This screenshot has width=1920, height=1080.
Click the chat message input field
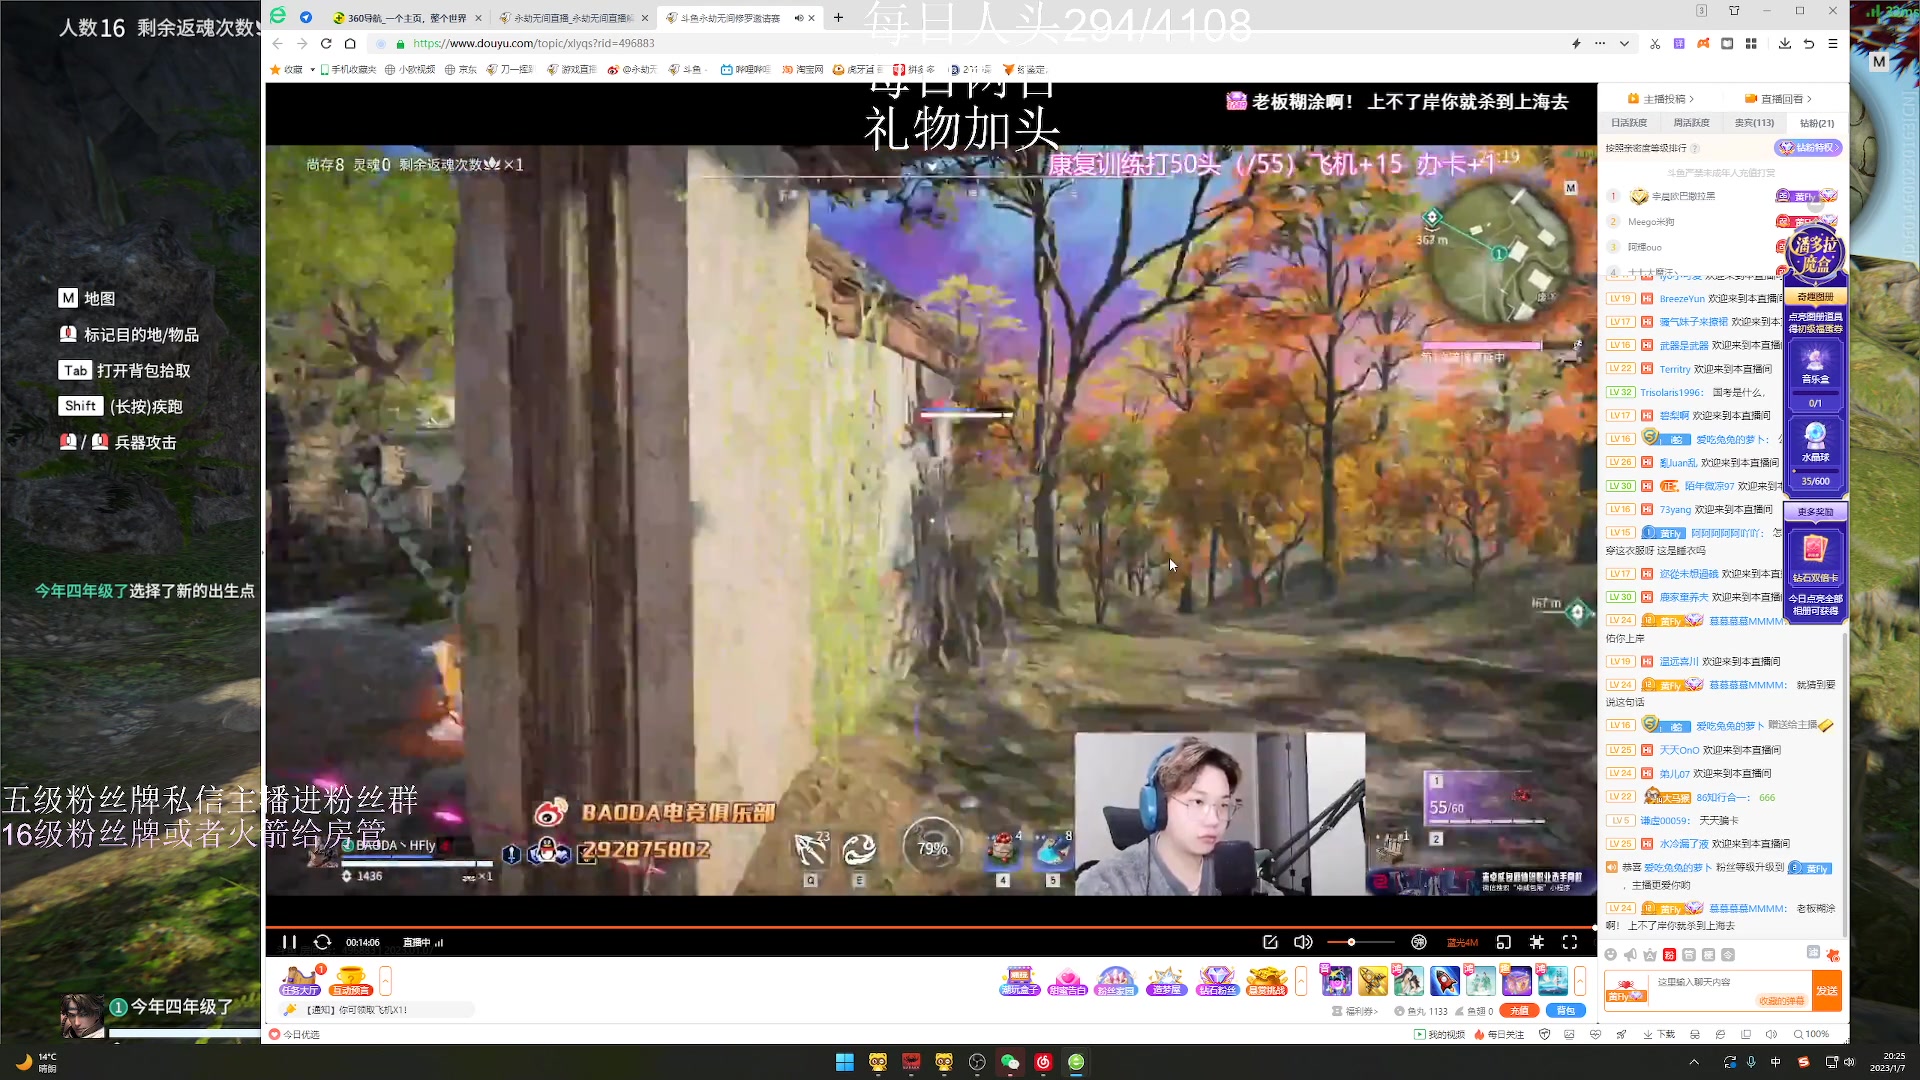point(1720,982)
